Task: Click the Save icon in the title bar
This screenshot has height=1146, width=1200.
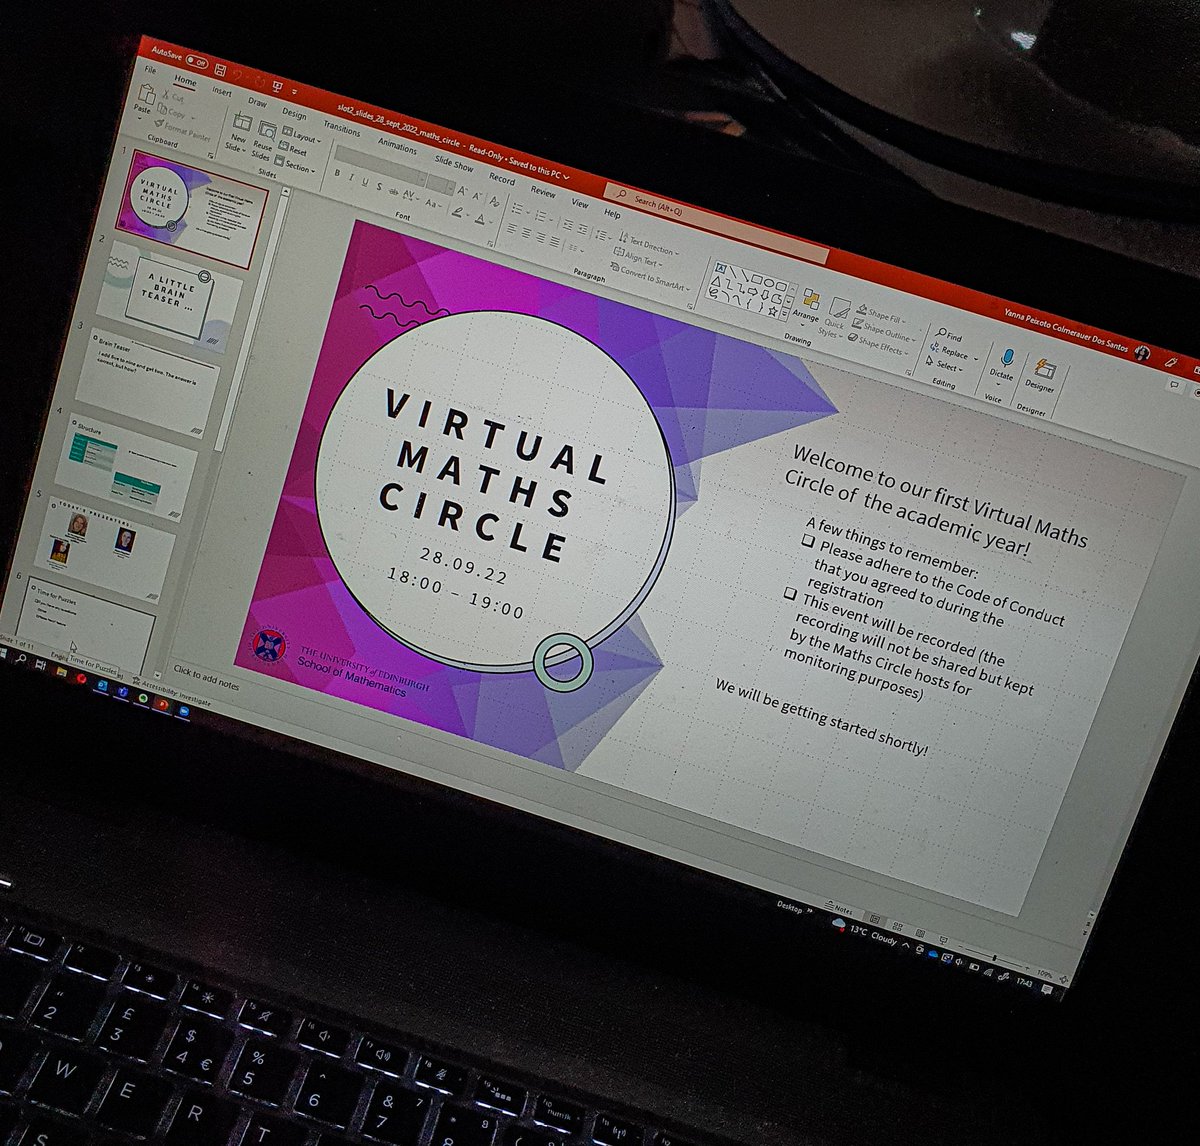Action: tap(220, 70)
